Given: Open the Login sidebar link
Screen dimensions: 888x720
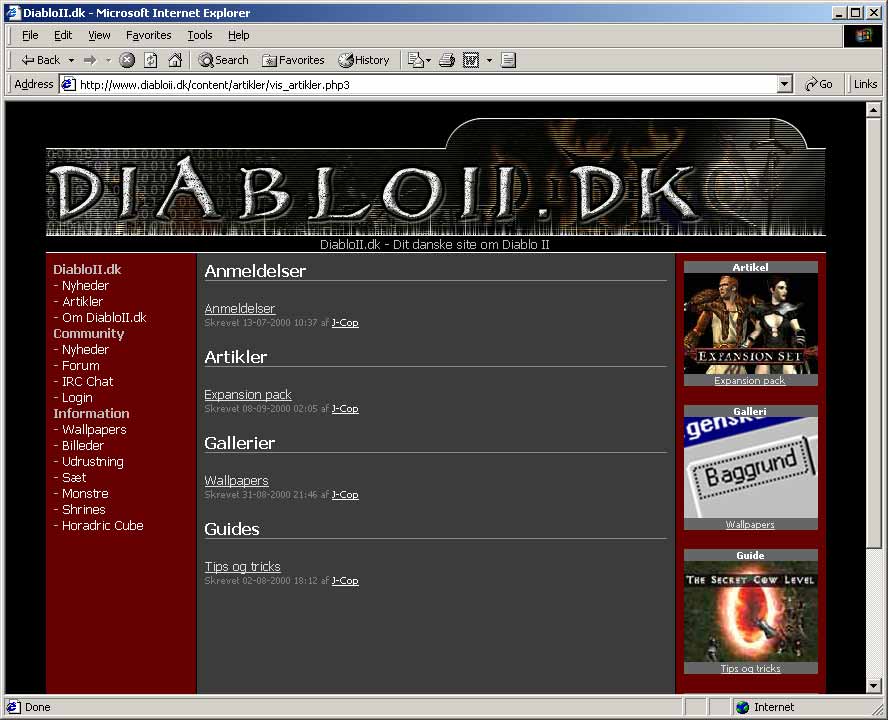Looking at the screenshot, I should tap(77, 398).
